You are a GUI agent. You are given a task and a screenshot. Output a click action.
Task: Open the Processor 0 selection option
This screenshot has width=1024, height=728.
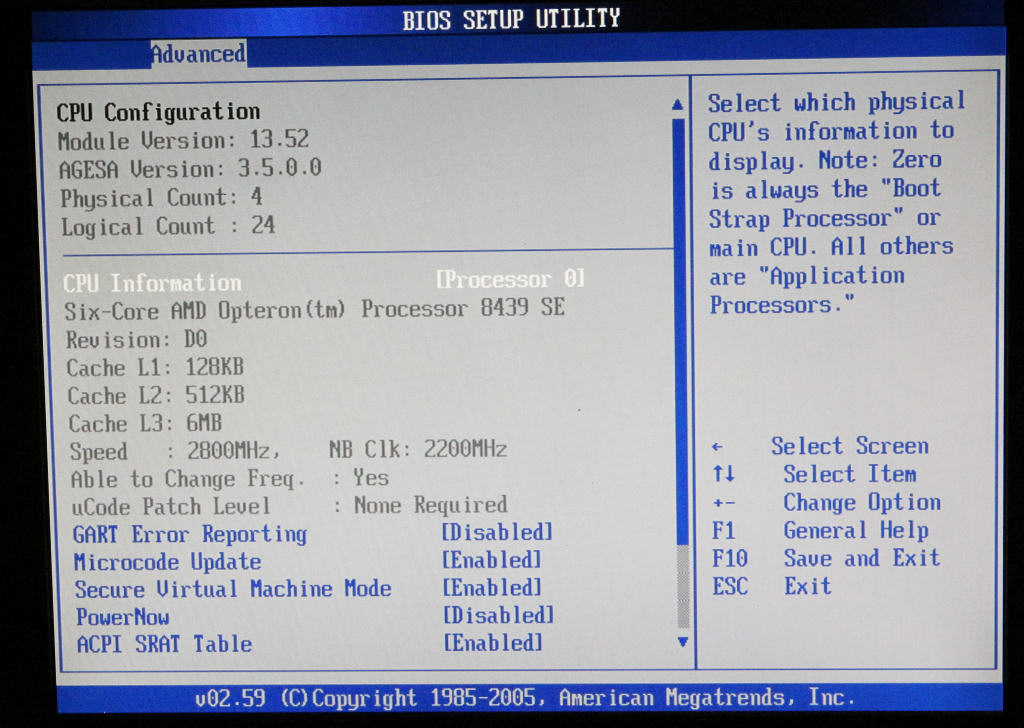[x=510, y=279]
